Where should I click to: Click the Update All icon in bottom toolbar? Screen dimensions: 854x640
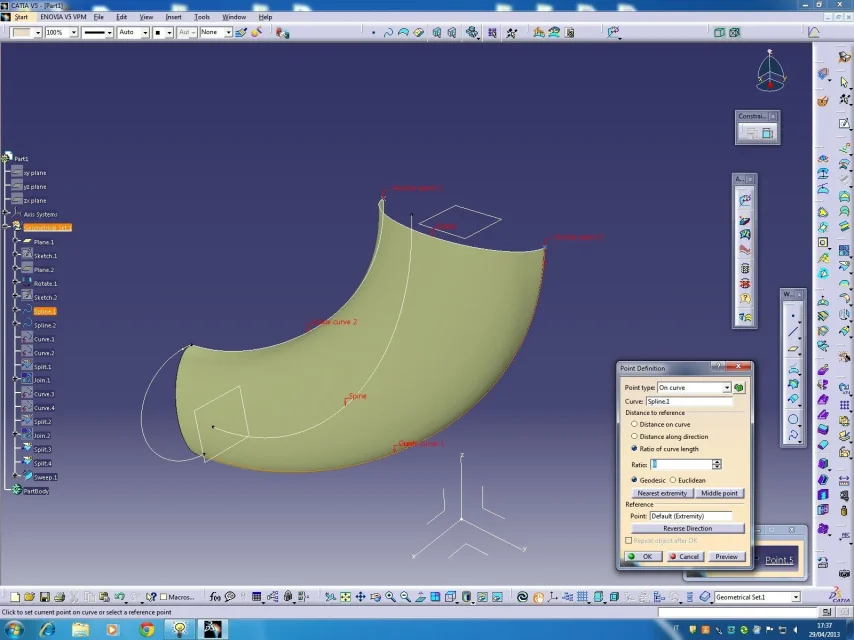tap(522, 597)
